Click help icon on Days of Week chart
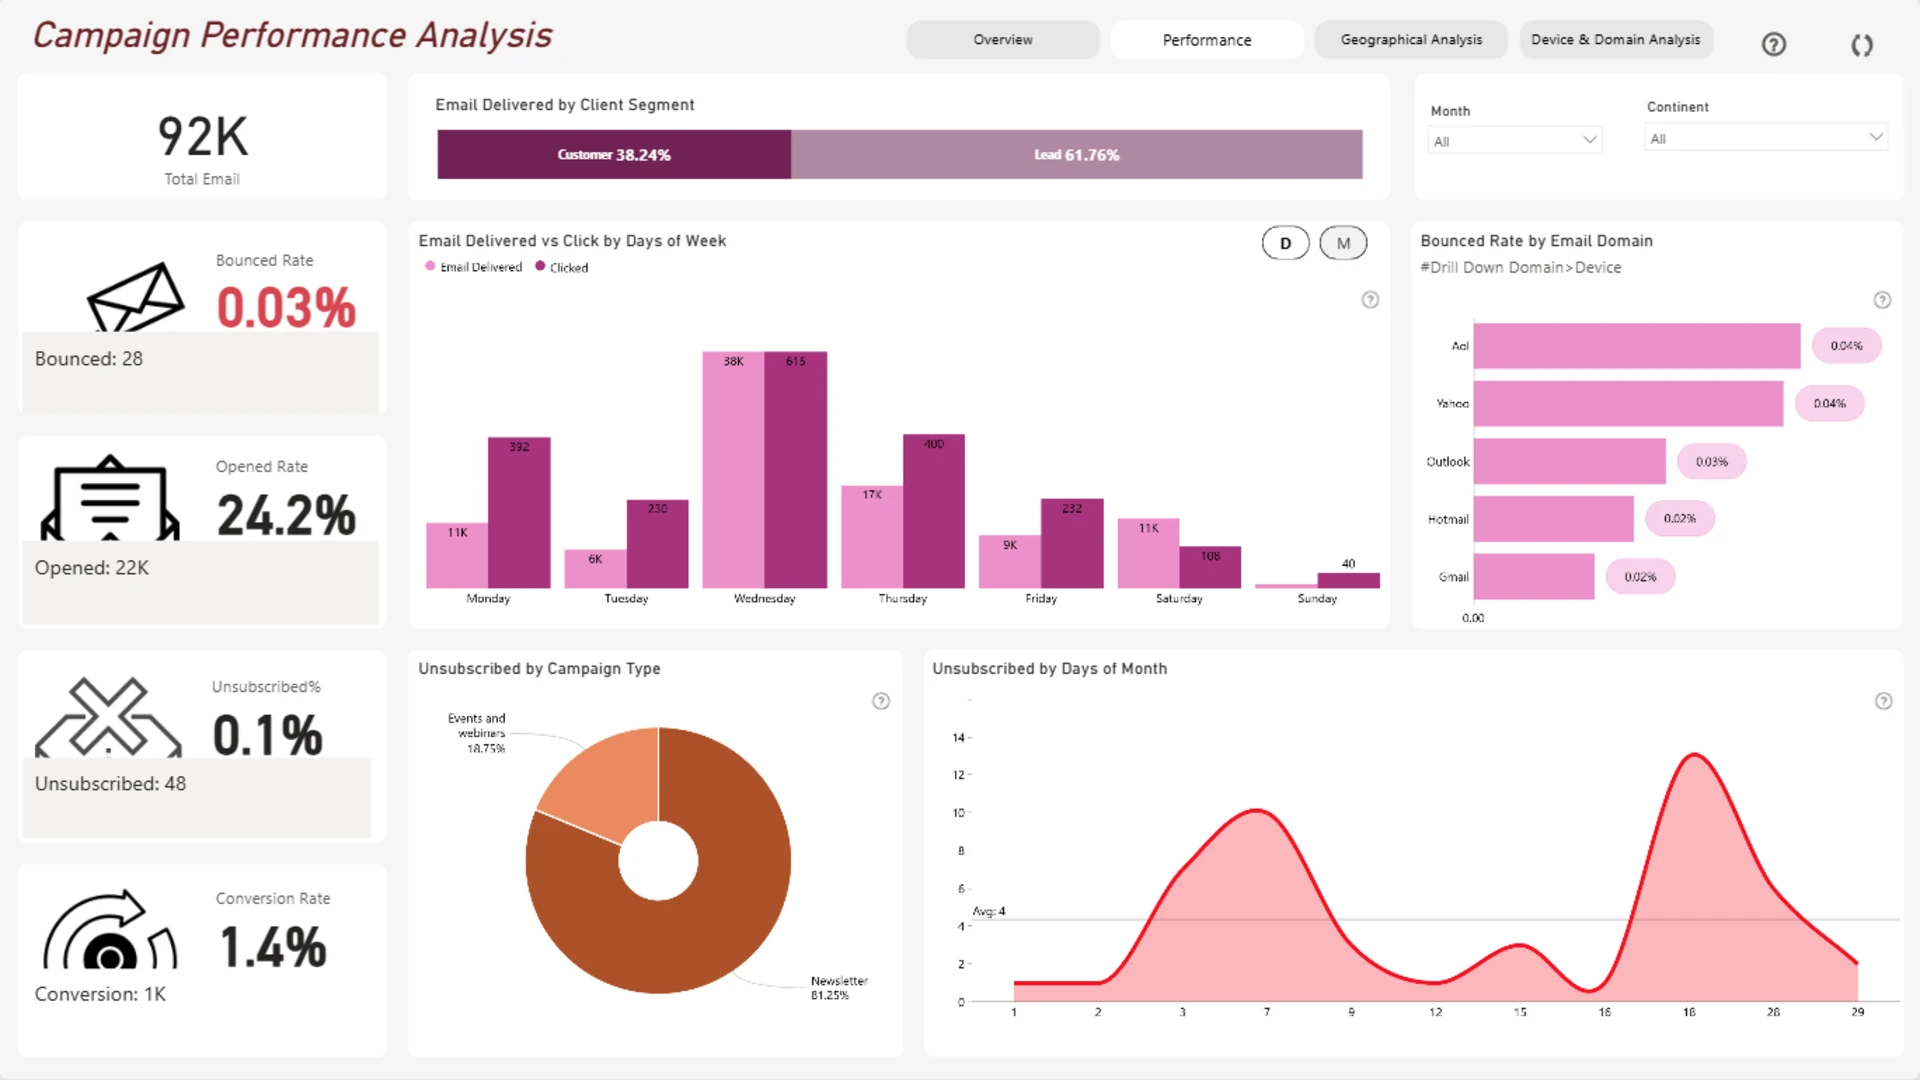Image resolution: width=1920 pixels, height=1080 pixels. tap(1370, 300)
